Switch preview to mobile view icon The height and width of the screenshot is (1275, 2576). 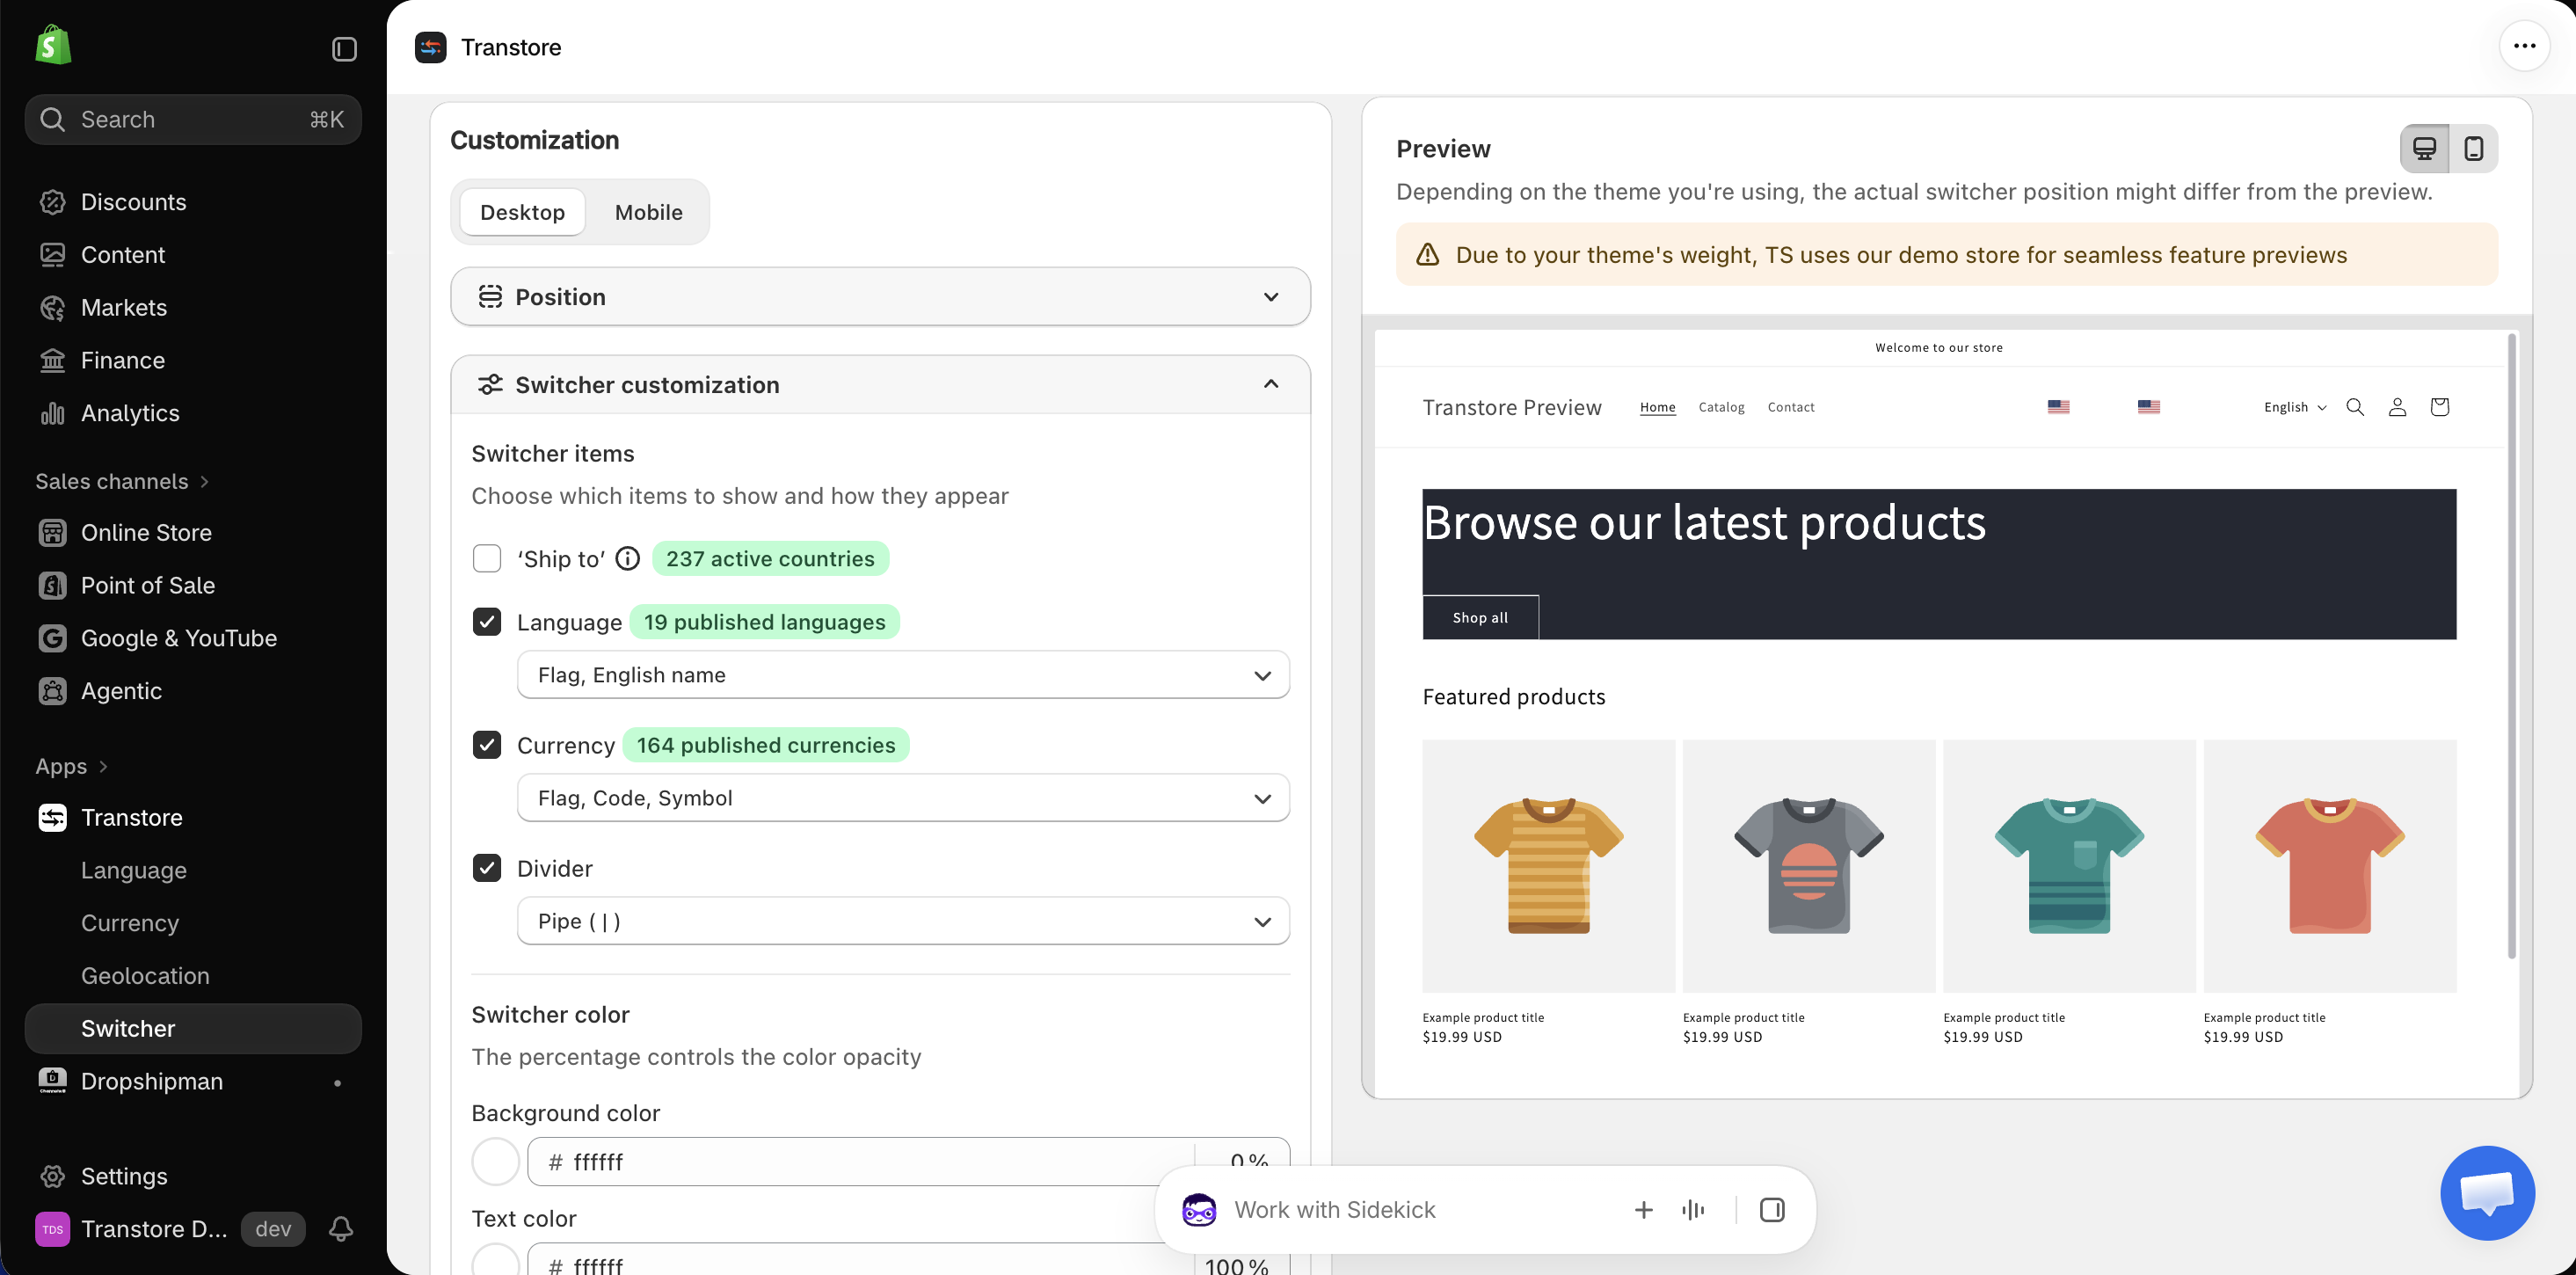click(2473, 149)
